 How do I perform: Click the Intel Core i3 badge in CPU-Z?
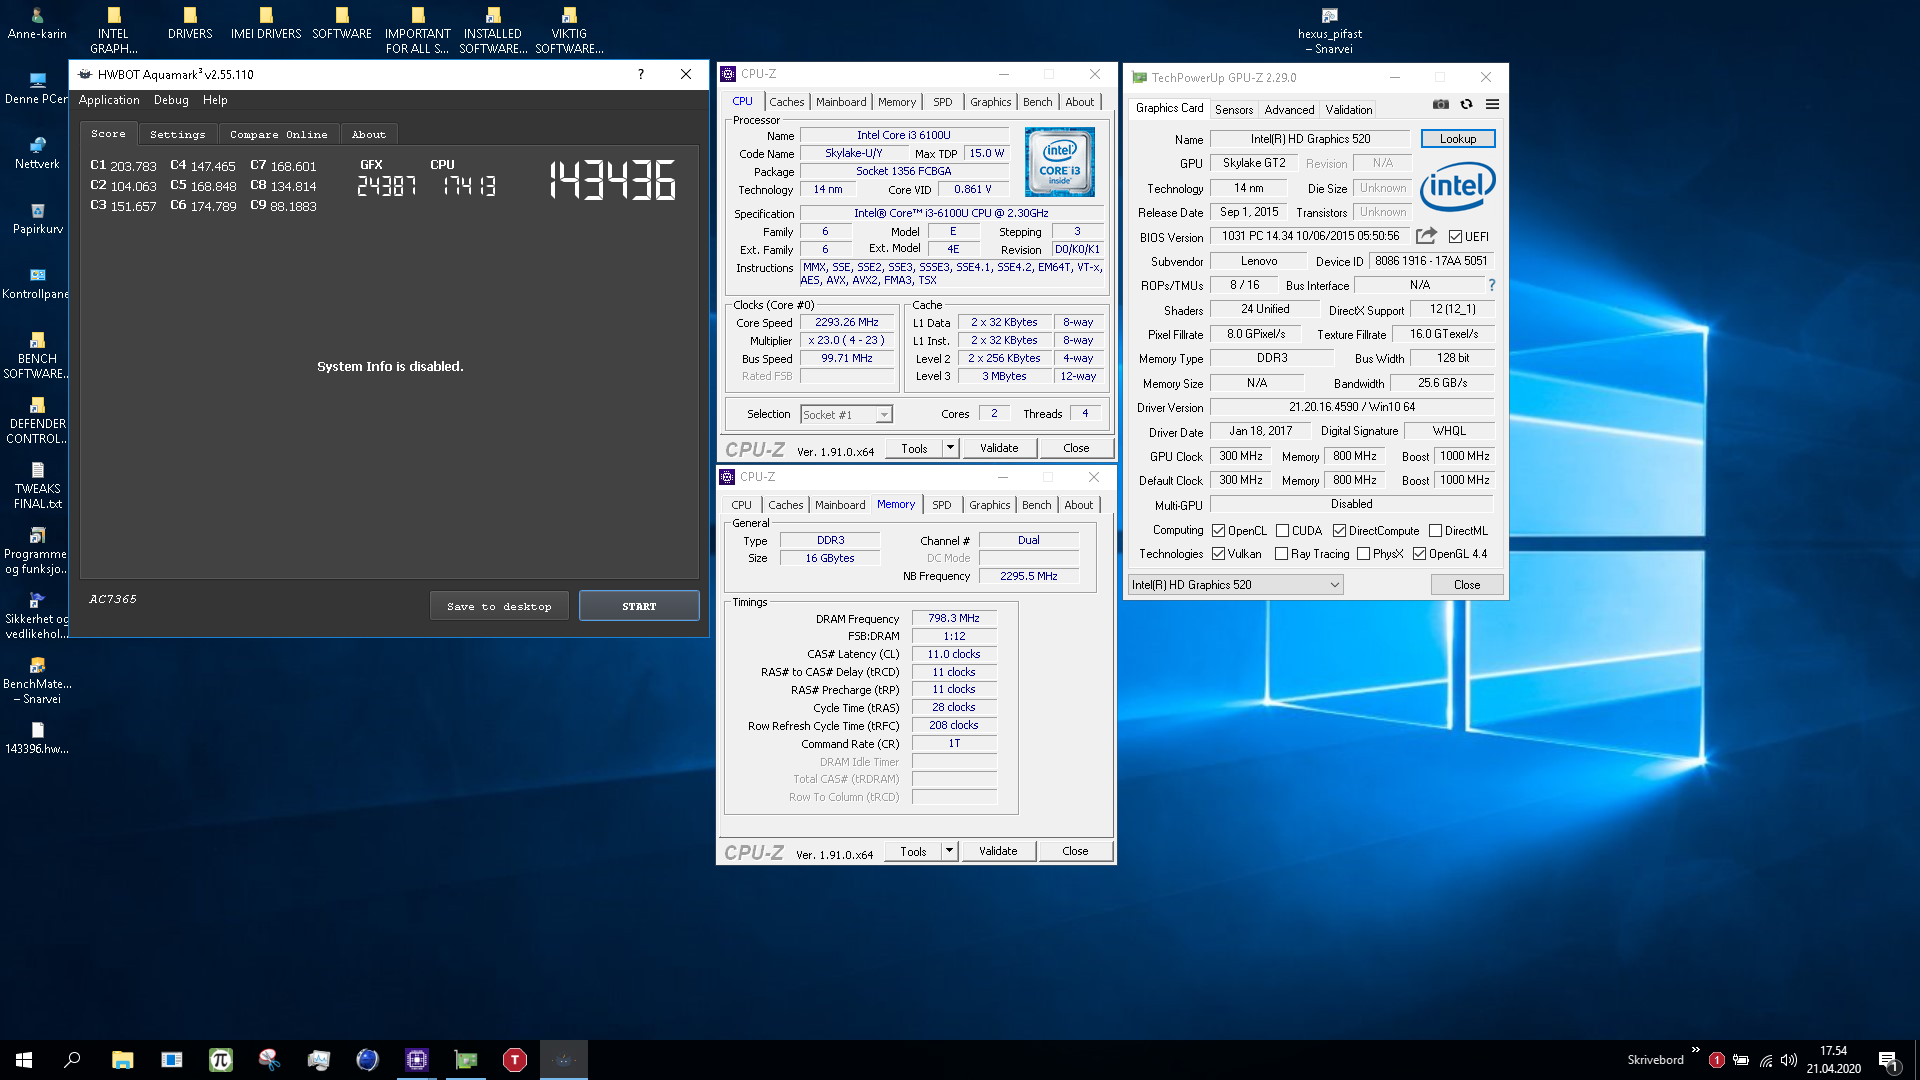pyautogui.click(x=1059, y=162)
